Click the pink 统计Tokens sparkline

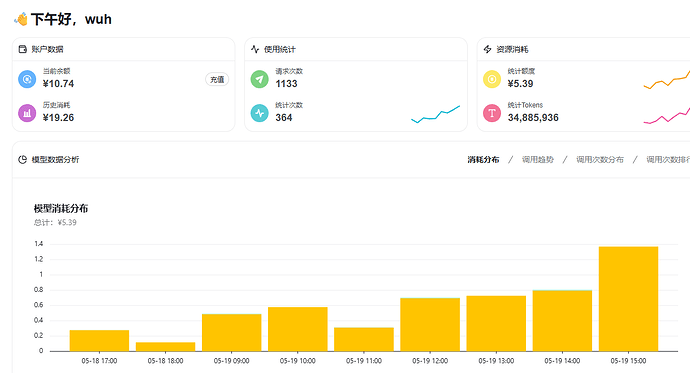pos(667,115)
